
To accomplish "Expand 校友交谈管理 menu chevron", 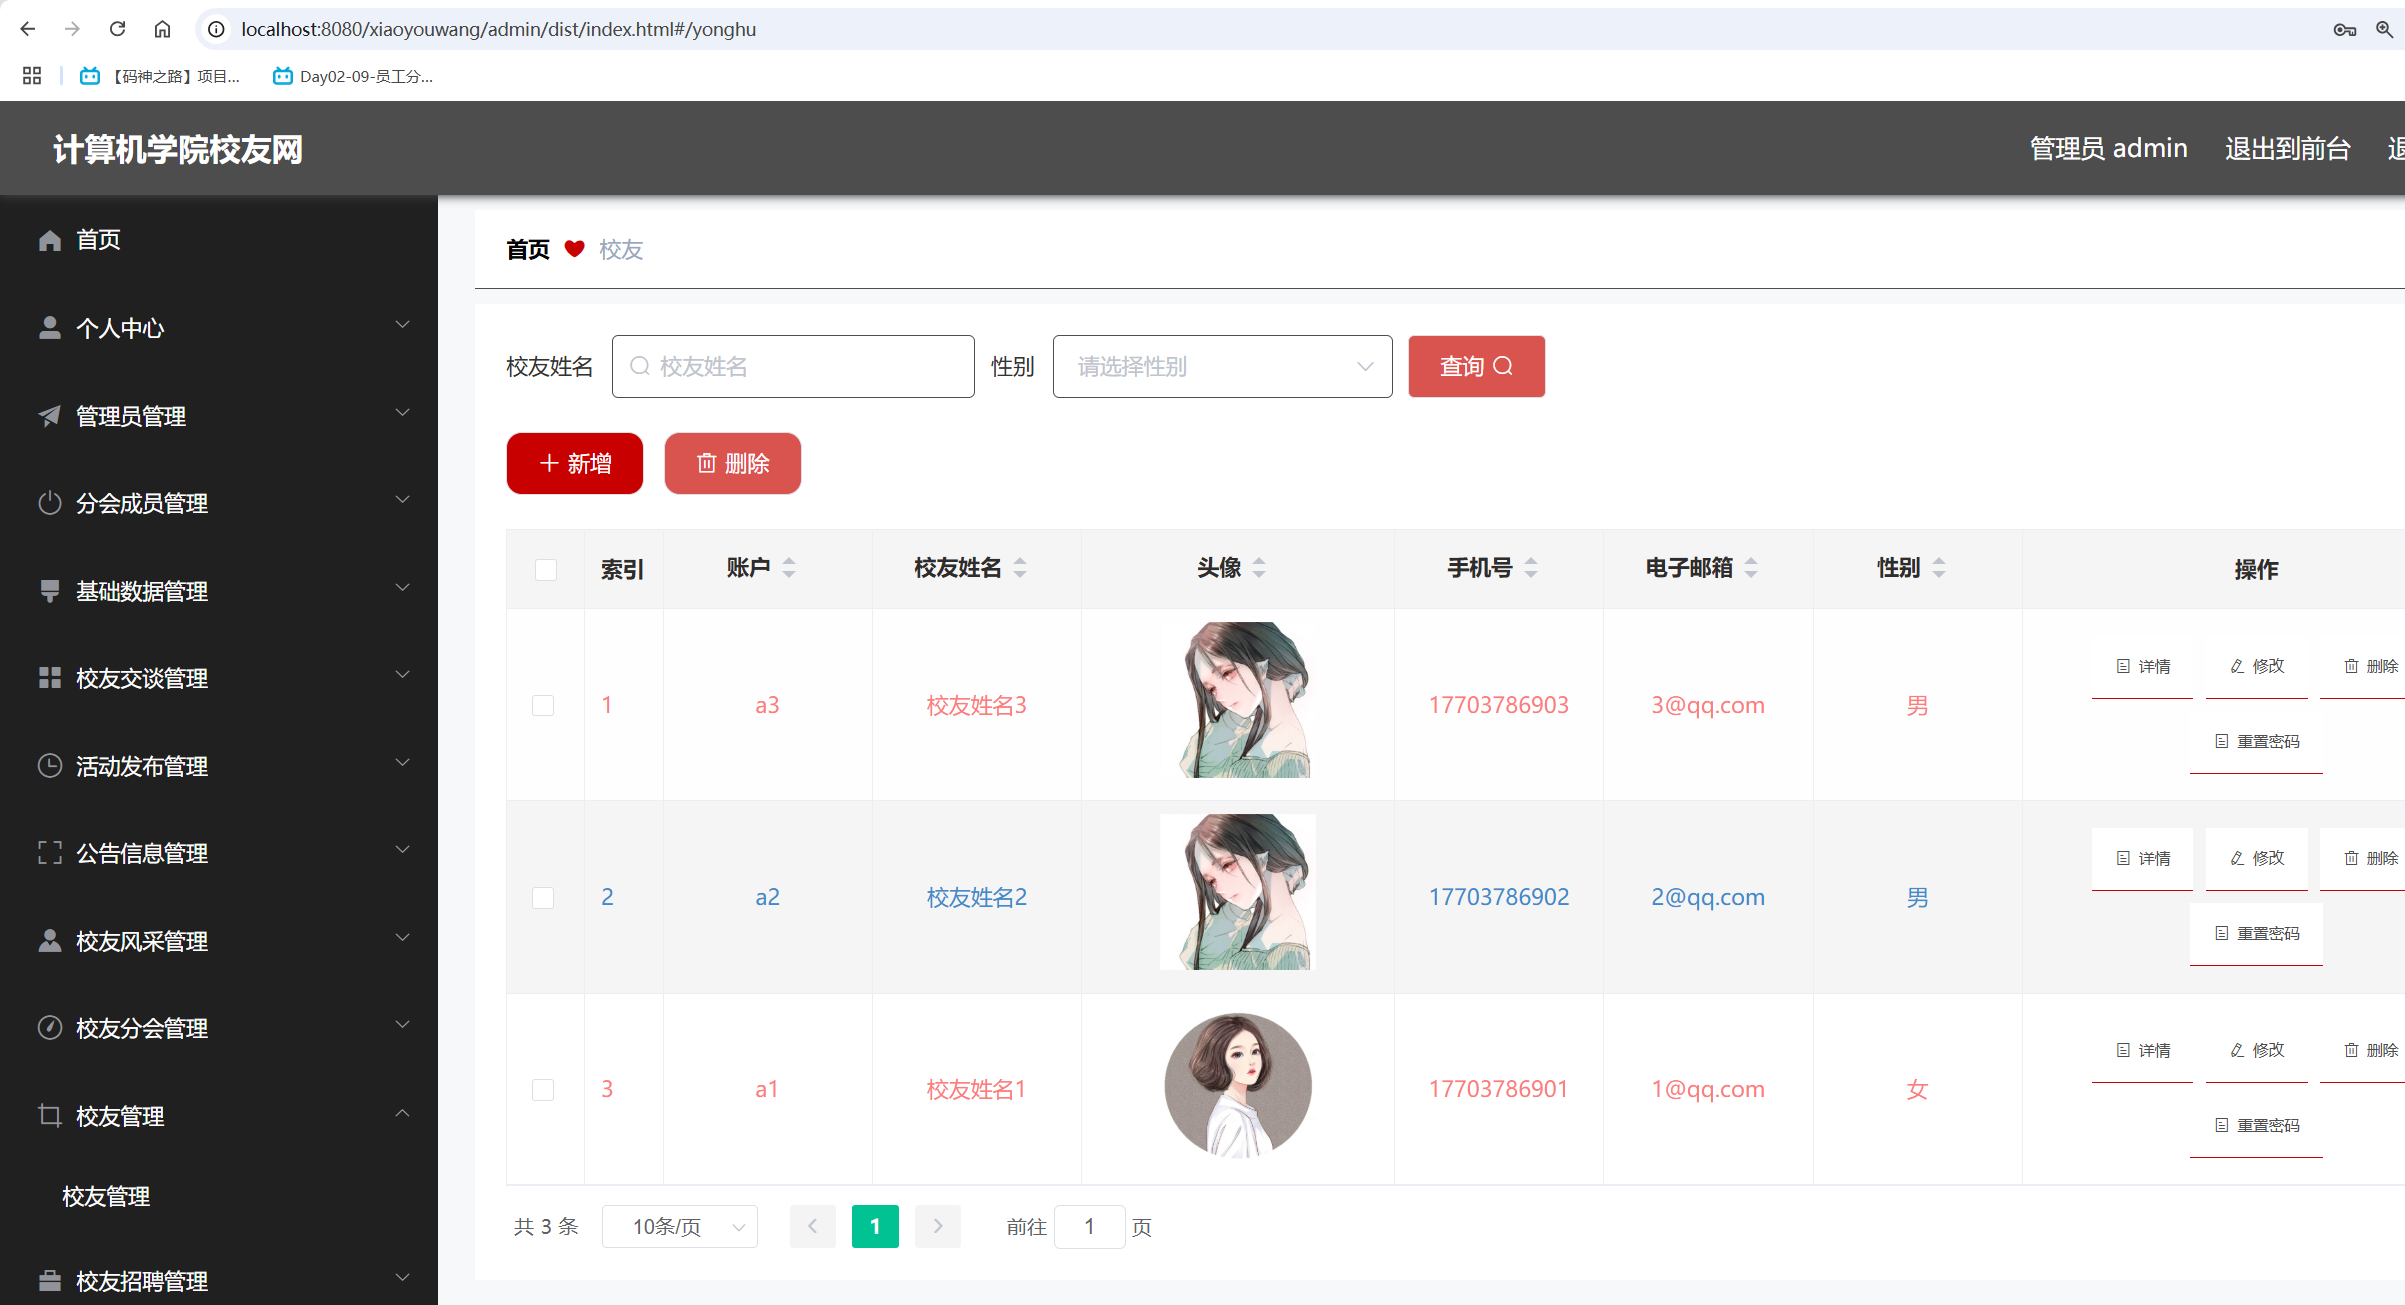I will point(402,675).
